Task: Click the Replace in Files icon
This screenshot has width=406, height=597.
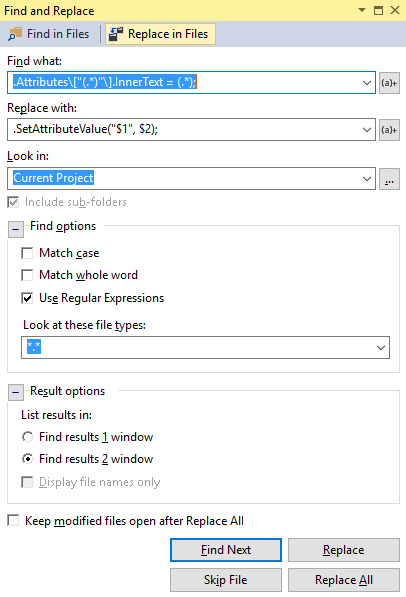Action: (116, 34)
